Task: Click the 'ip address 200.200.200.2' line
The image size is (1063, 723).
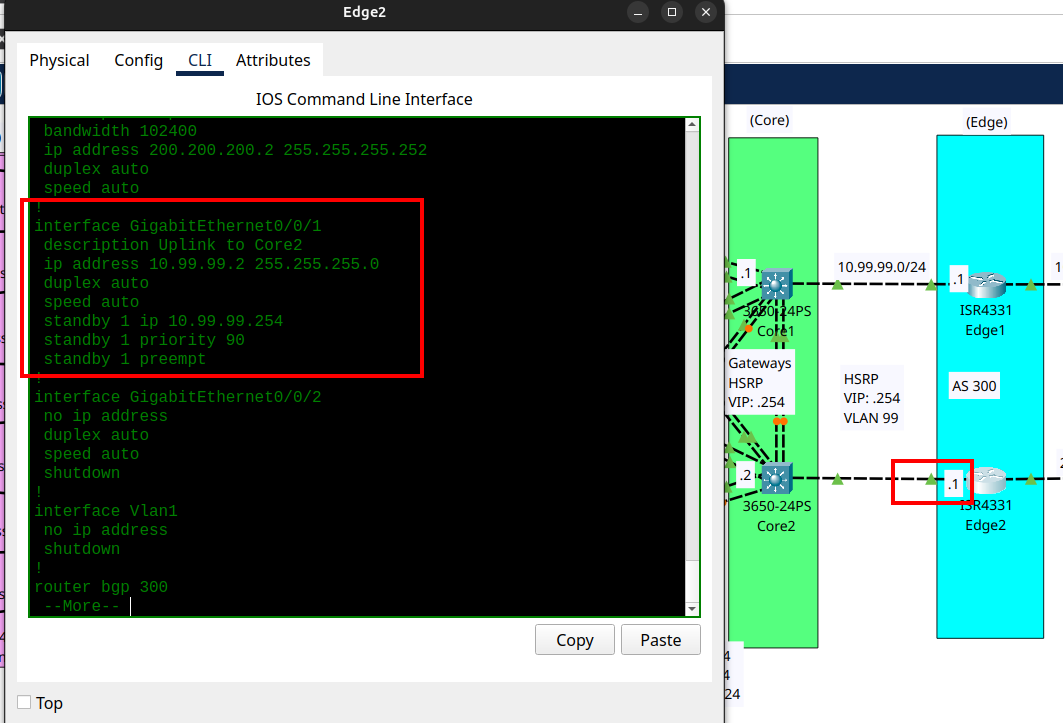Action: pos(235,150)
